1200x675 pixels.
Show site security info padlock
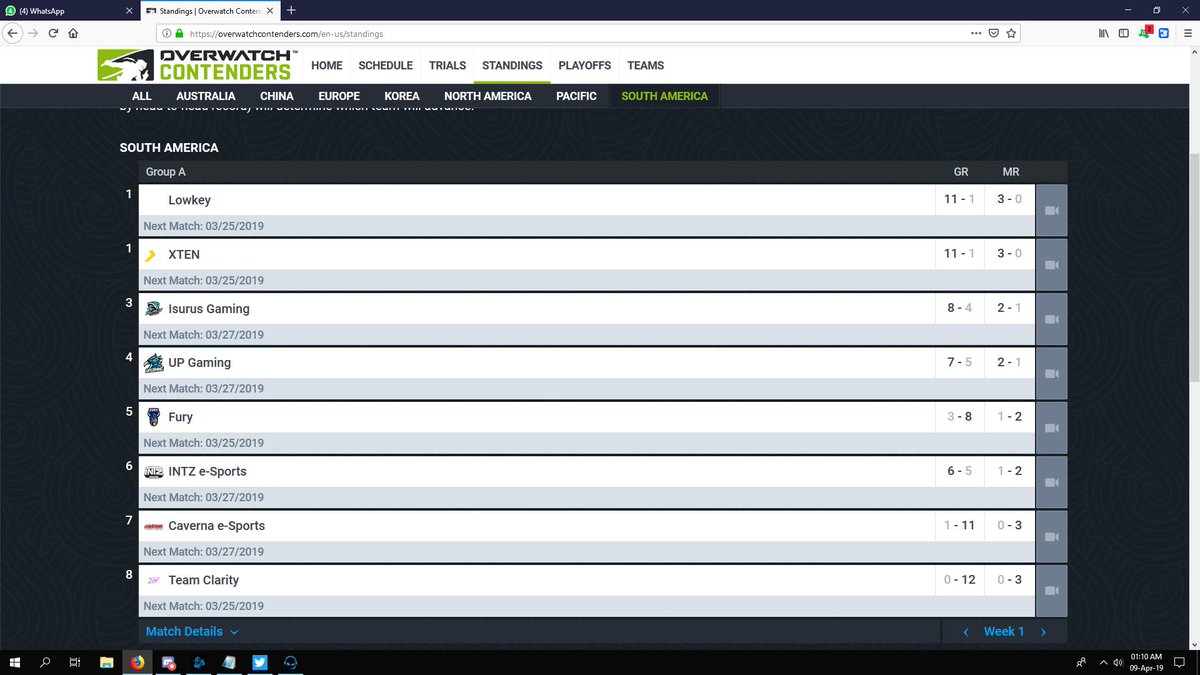pyautogui.click(x=178, y=33)
